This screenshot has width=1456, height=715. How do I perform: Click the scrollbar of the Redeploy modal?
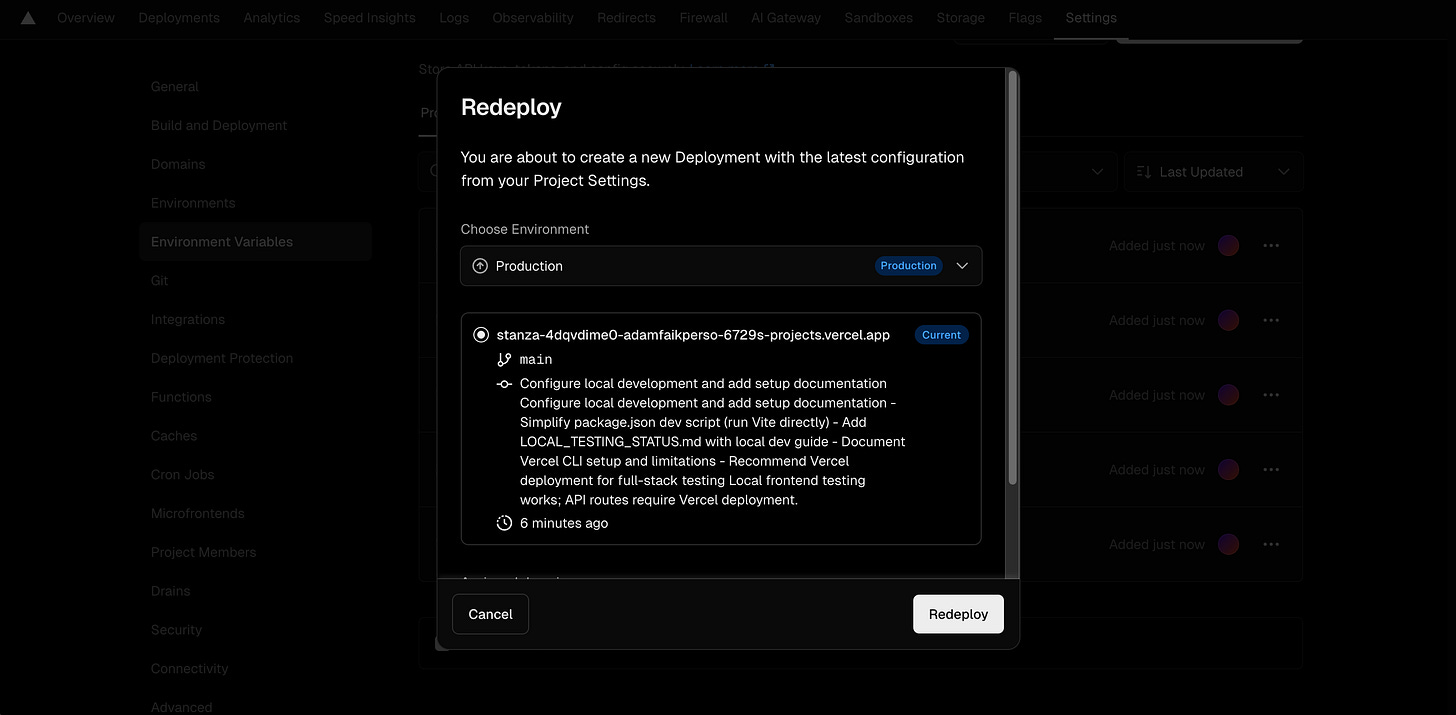[x=1012, y=300]
